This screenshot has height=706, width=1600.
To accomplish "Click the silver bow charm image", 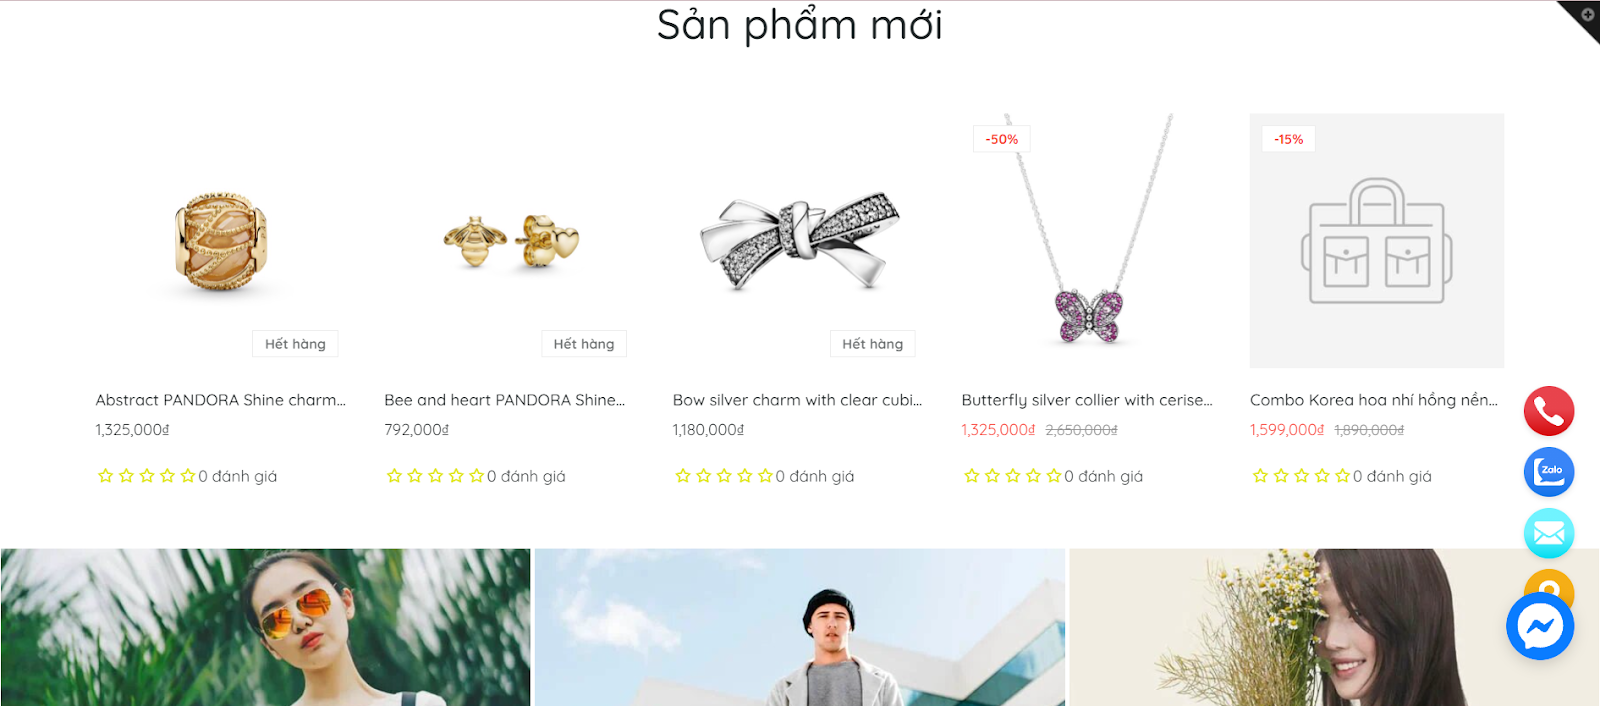I will pos(800,241).
